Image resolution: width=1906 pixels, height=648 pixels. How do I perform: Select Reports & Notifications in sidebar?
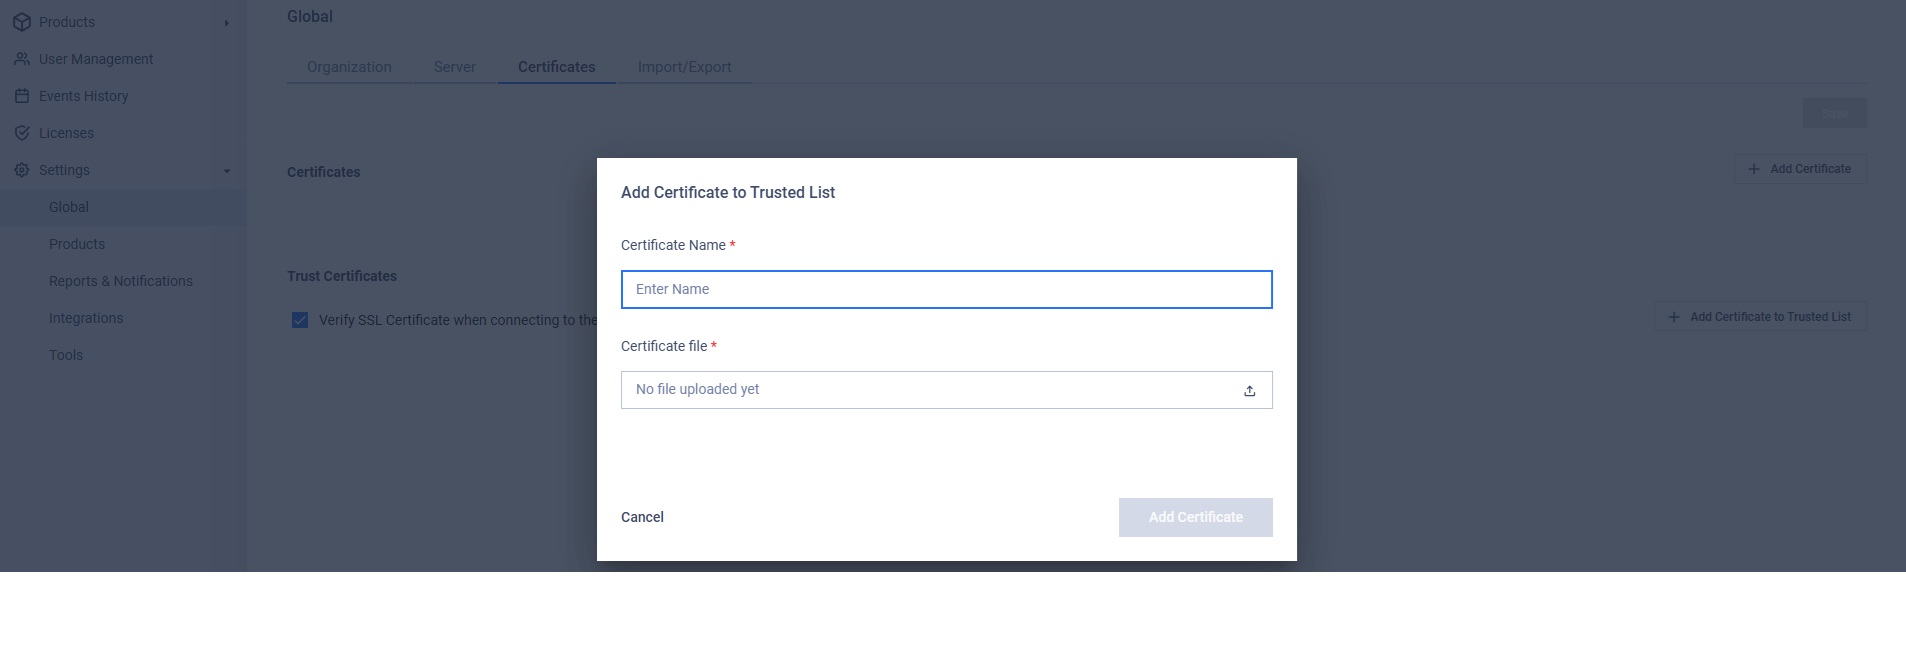(121, 281)
